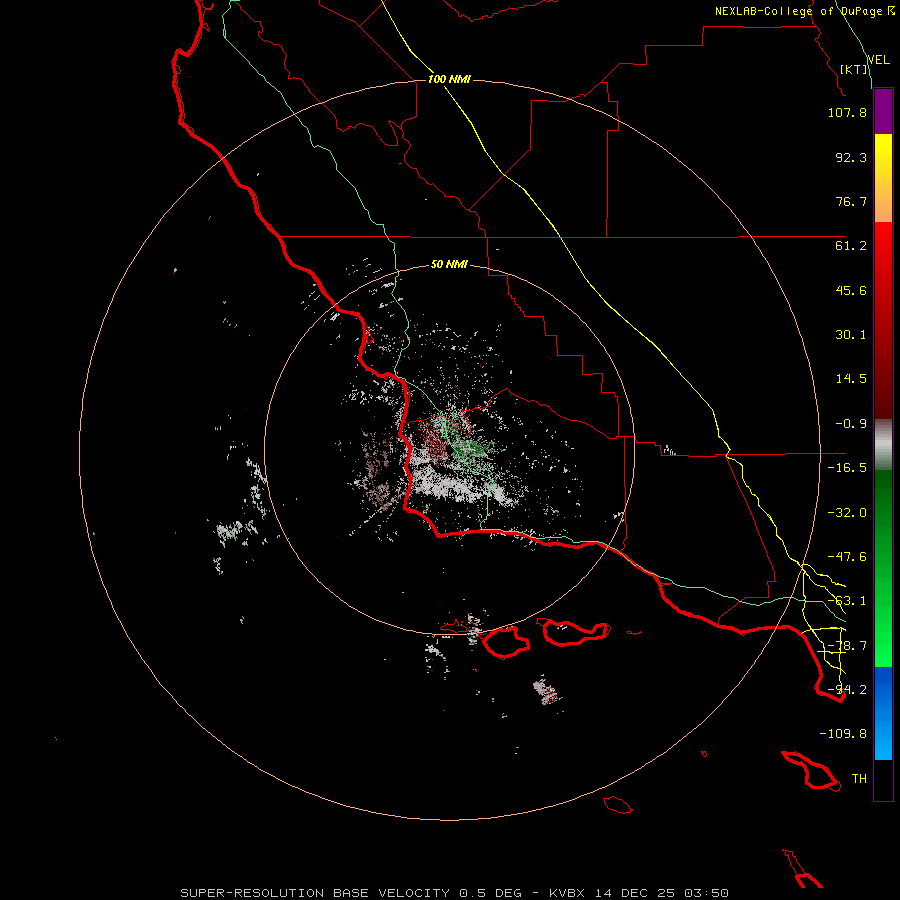Click the TH threshold label
Image resolution: width=900 pixels, height=900 pixels.
point(859,779)
